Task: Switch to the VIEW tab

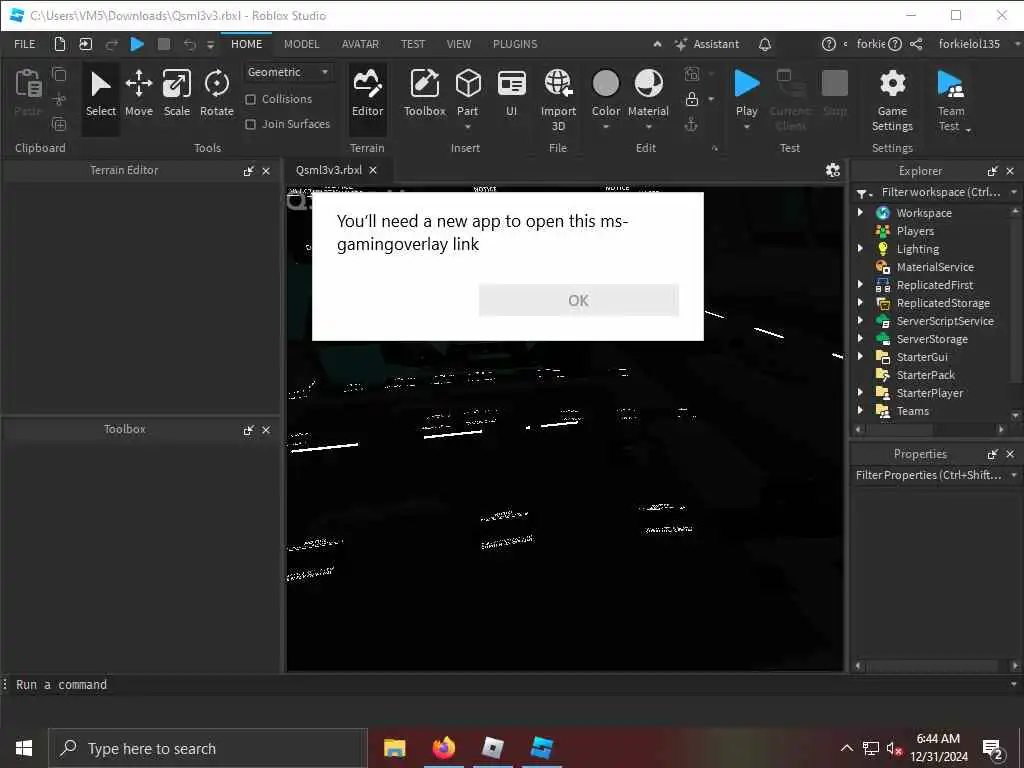Action: pos(458,44)
